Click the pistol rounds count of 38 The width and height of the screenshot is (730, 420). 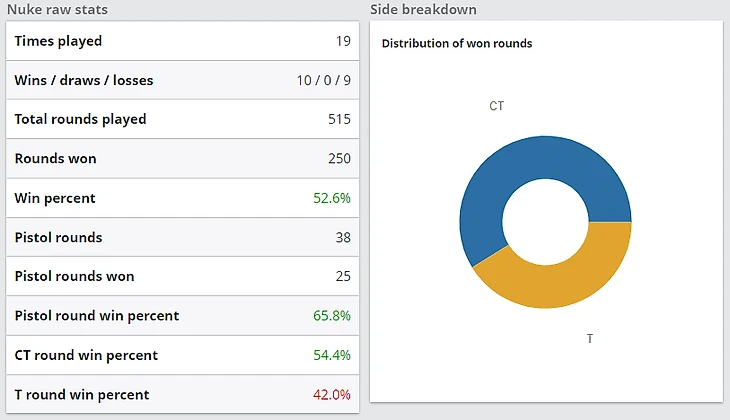342,238
